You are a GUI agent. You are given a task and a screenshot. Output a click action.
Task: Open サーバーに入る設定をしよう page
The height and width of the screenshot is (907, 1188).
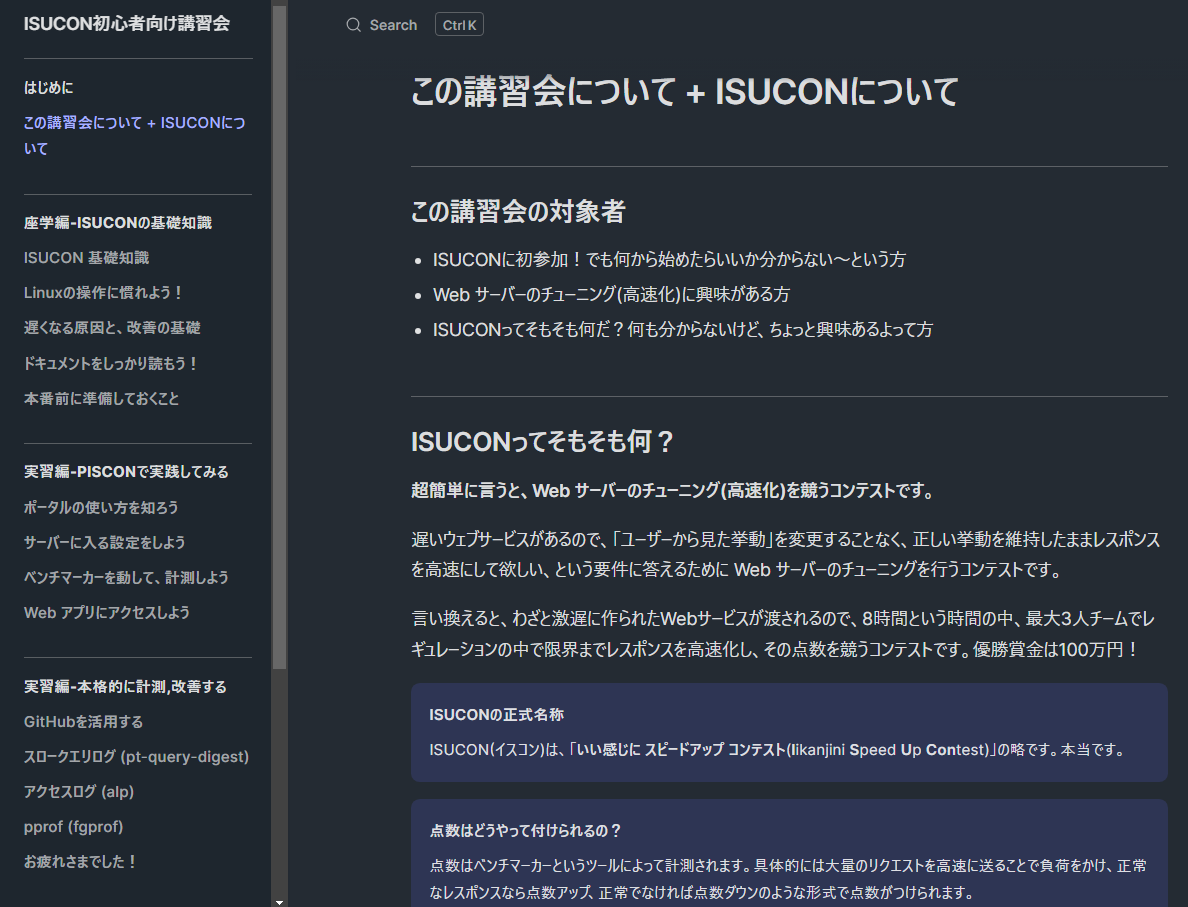pos(105,542)
